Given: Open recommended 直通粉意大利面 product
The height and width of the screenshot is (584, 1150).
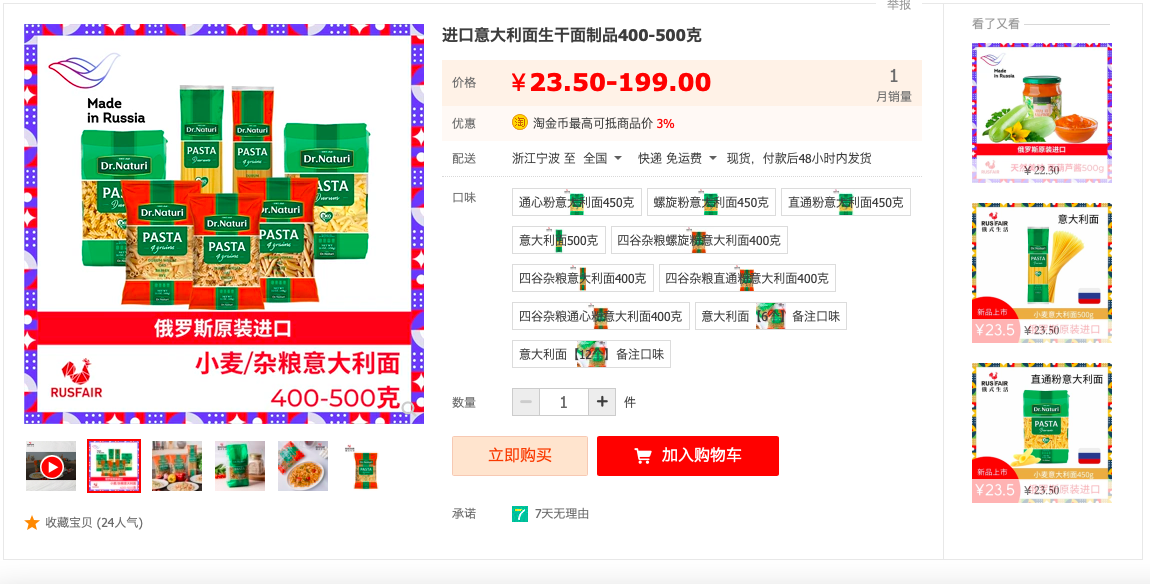Looking at the screenshot, I should tap(1041, 433).
